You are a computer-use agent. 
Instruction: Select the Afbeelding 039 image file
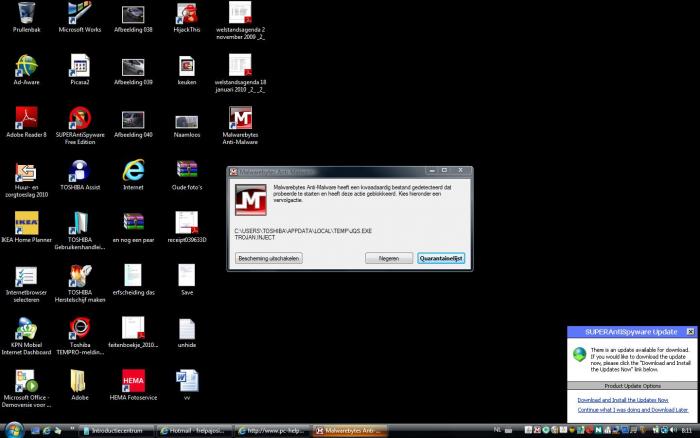[x=133, y=71]
